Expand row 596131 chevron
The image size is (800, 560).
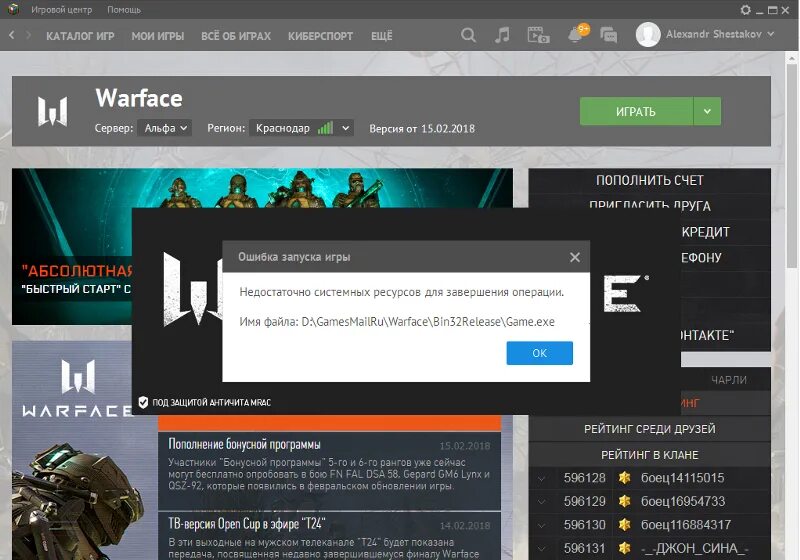(541, 549)
